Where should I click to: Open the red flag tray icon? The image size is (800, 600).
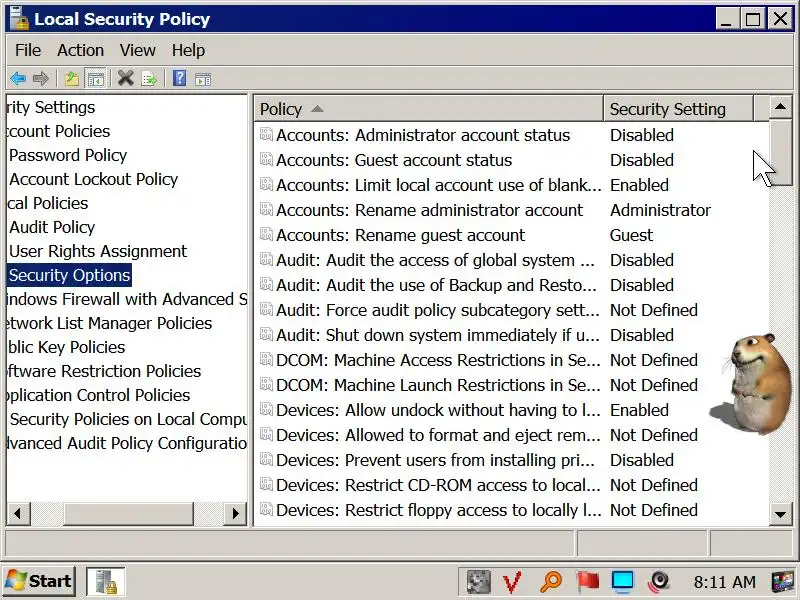(588, 581)
